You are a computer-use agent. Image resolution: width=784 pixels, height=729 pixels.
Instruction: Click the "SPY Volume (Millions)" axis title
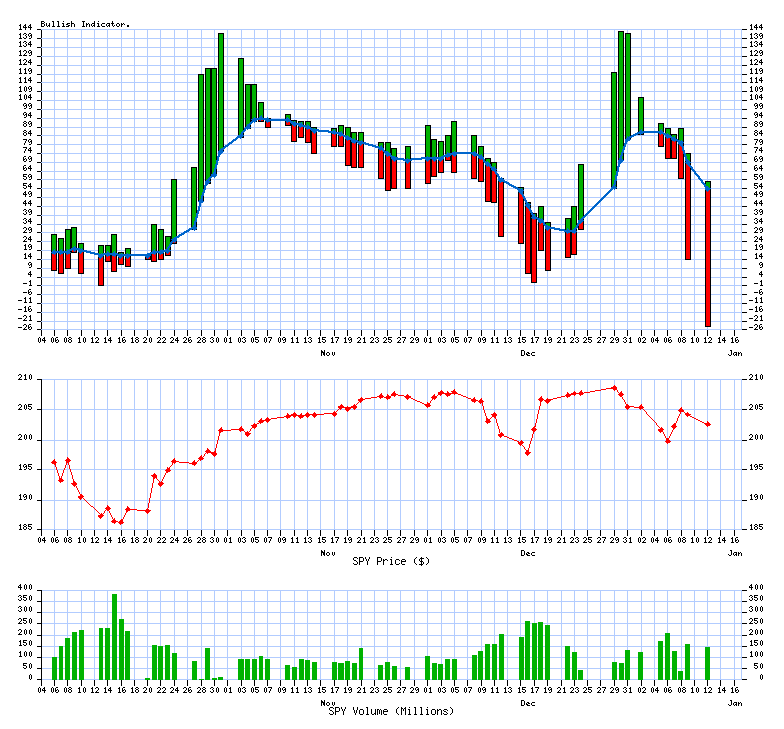391,711
